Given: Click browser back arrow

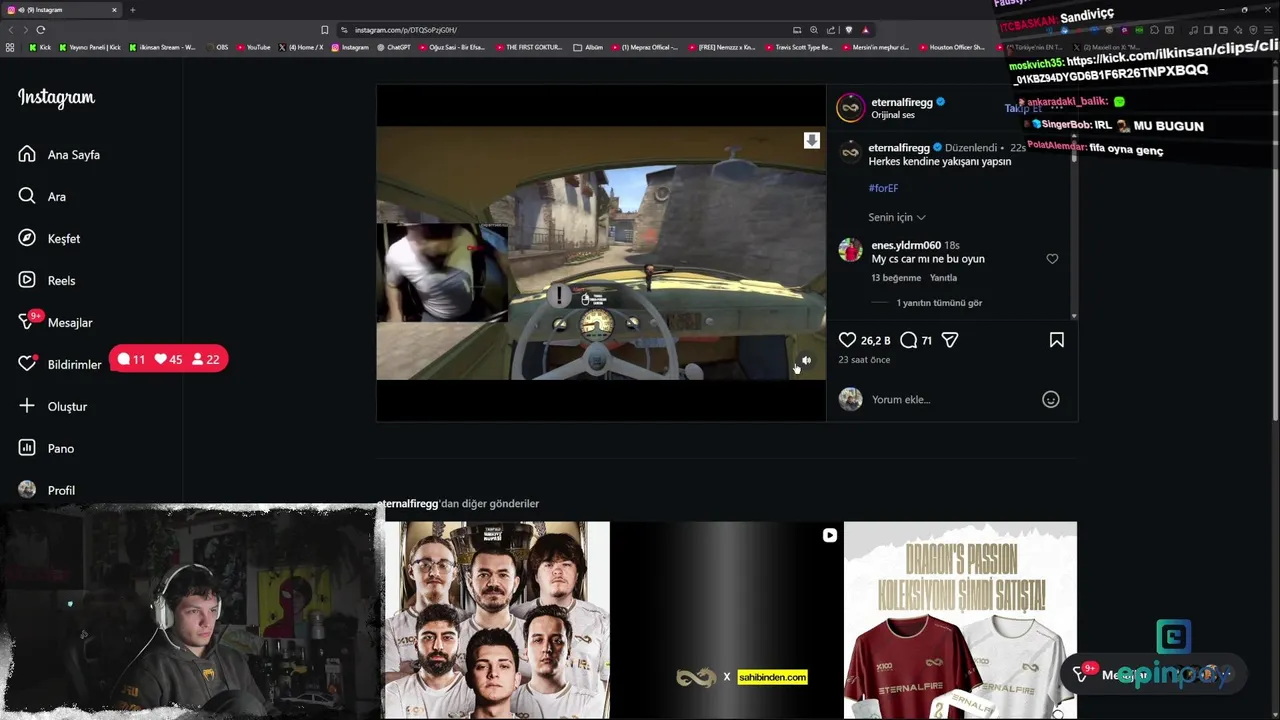Looking at the screenshot, I should pyautogui.click(x=10, y=30).
